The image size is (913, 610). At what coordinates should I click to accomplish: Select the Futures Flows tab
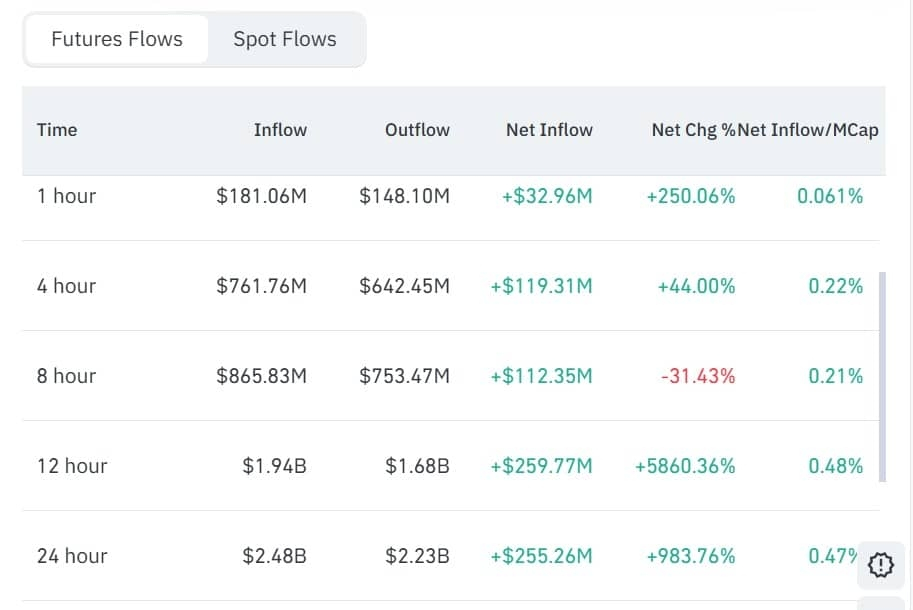tap(116, 39)
